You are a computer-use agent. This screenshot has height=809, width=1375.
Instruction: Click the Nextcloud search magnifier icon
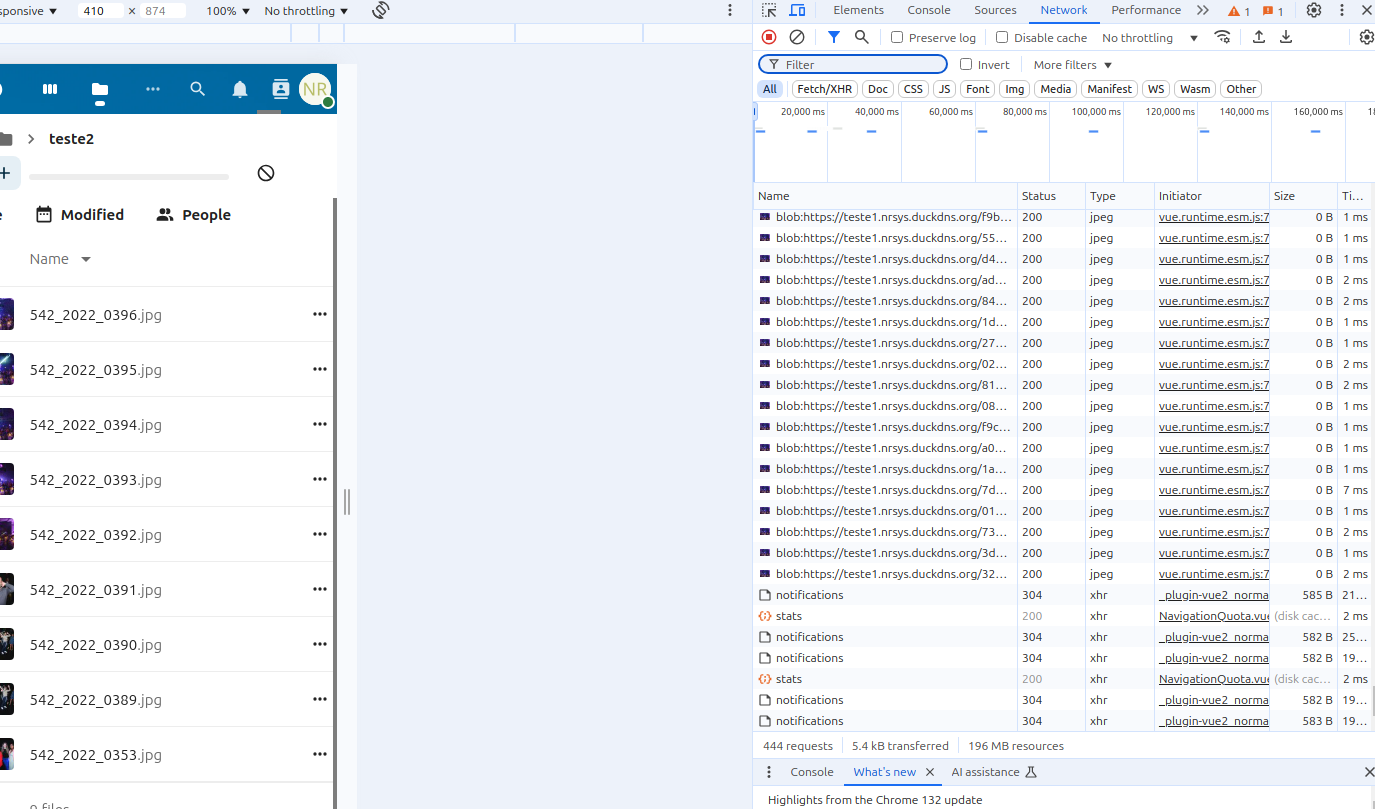(198, 89)
